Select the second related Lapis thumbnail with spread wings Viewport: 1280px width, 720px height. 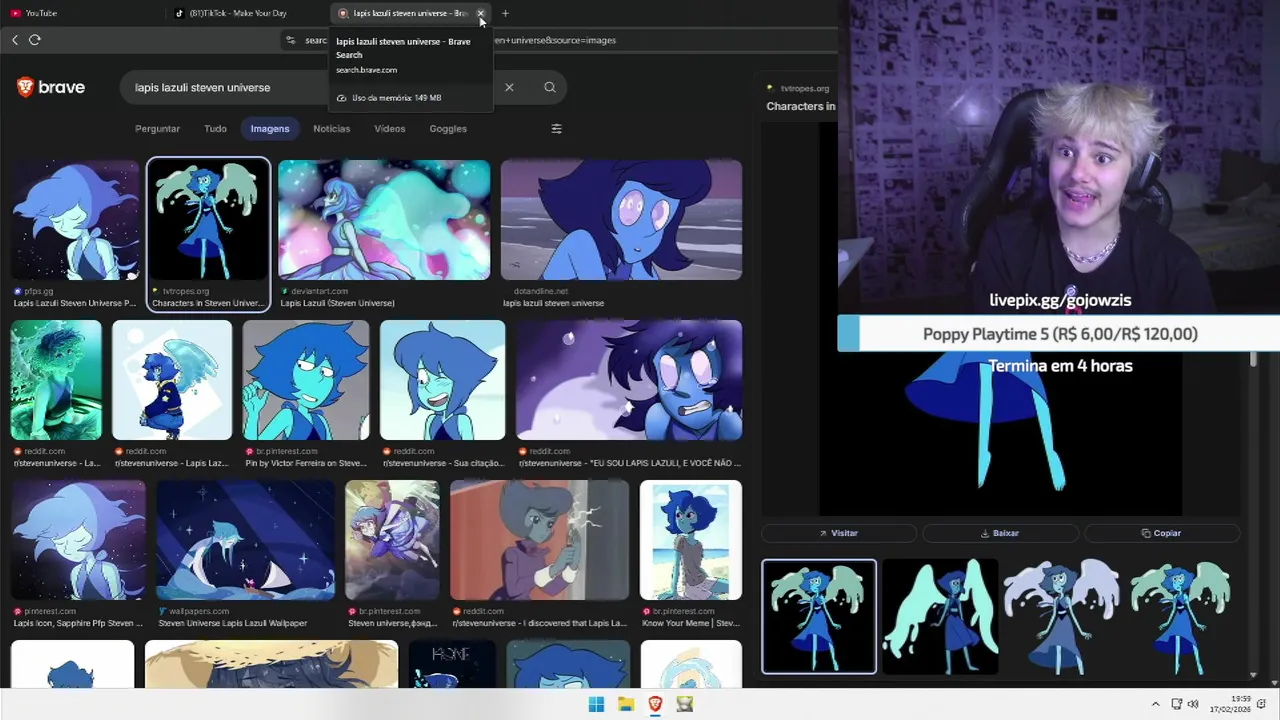[940, 617]
